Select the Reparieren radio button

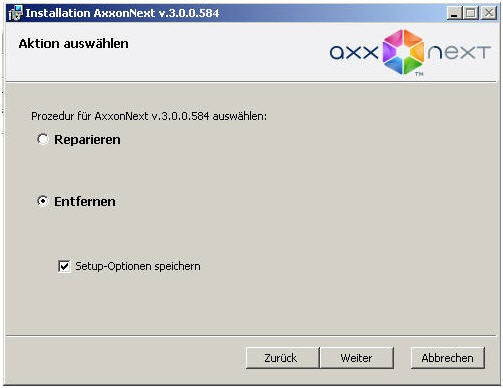pos(43,139)
